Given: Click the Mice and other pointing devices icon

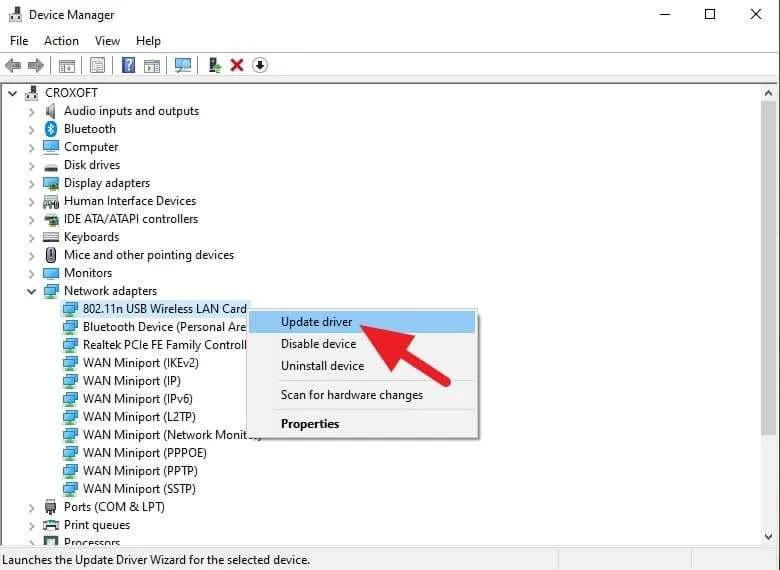Looking at the screenshot, I should (51, 255).
